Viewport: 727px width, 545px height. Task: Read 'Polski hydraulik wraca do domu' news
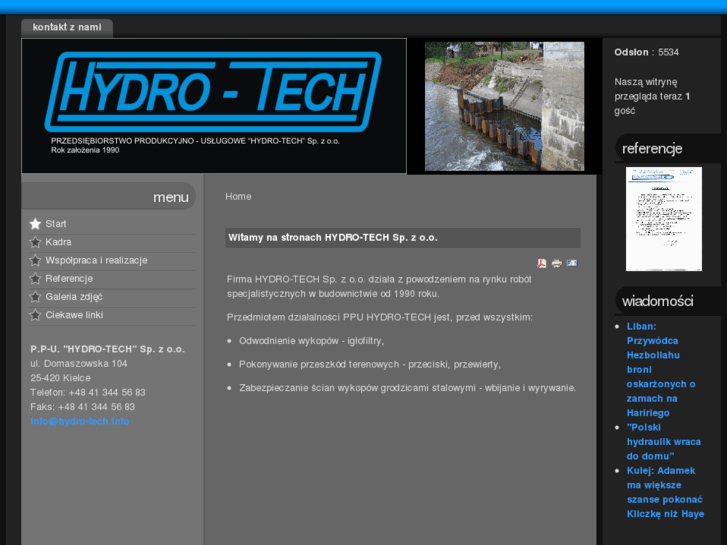[664, 441]
